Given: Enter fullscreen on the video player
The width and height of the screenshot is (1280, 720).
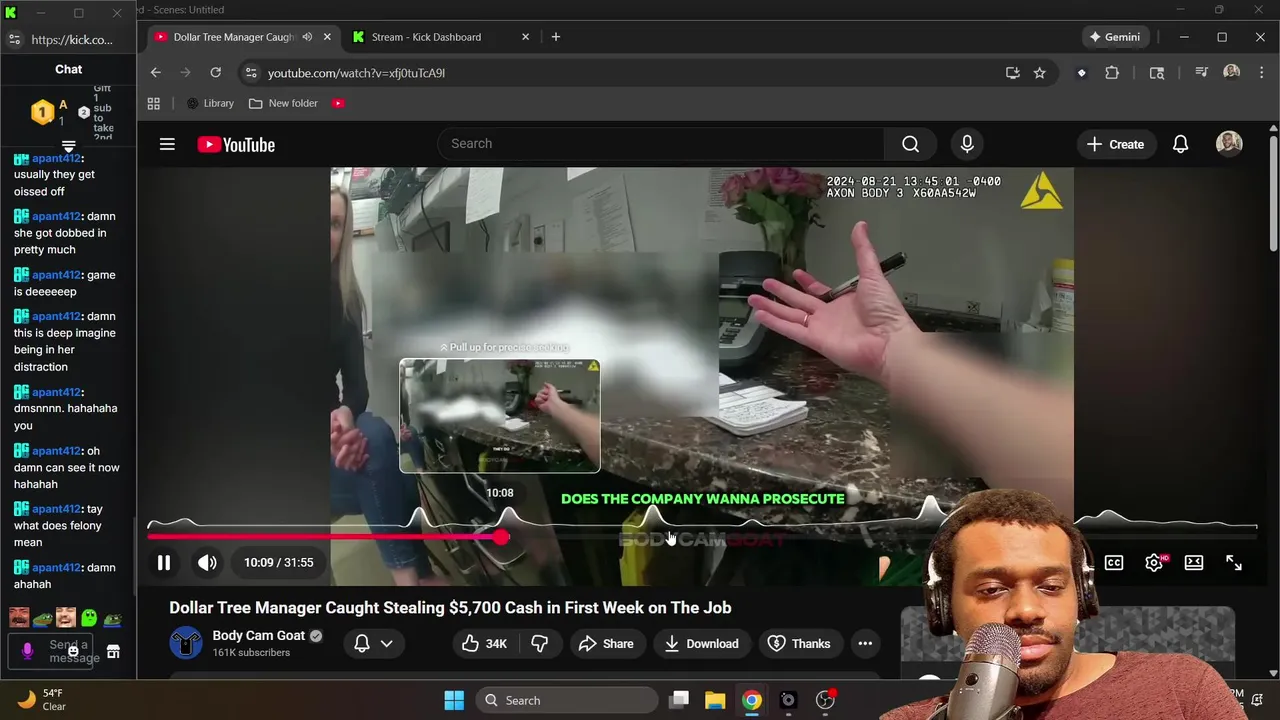Looking at the screenshot, I should (x=1234, y=563).
